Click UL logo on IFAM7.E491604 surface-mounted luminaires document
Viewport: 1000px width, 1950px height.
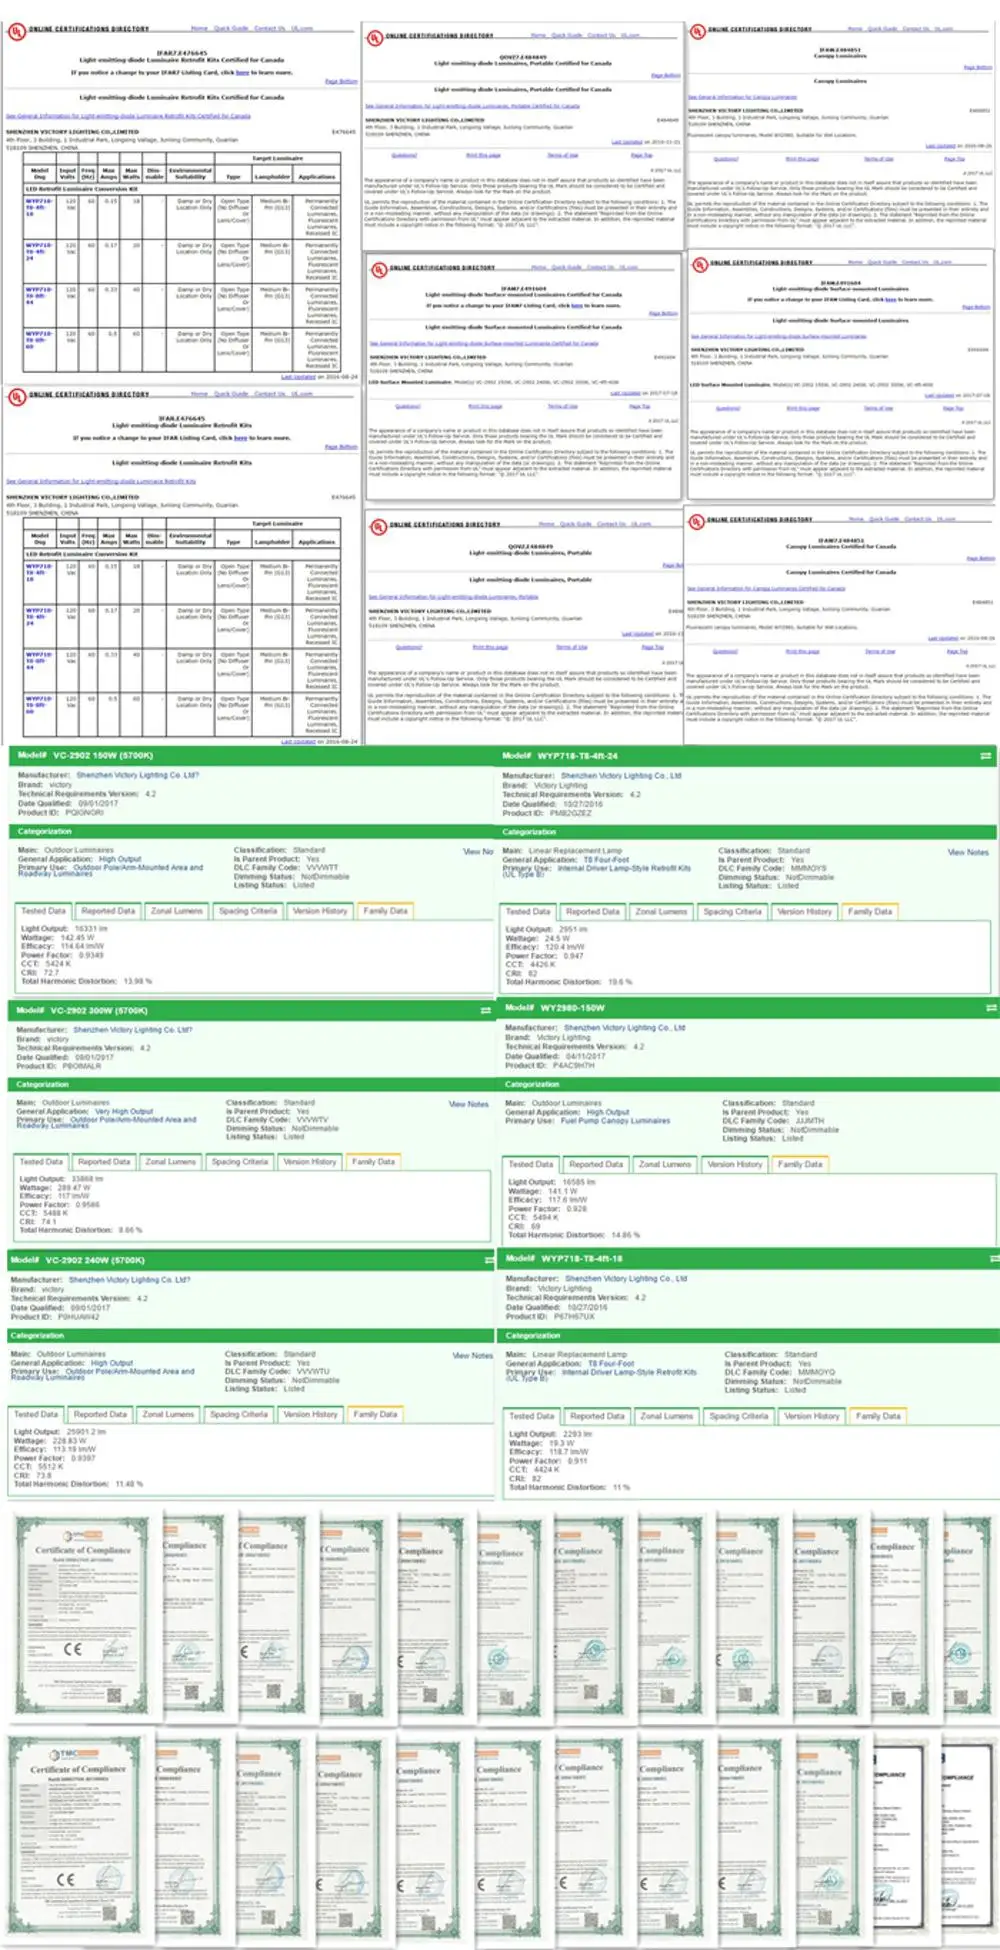tap(379, 270)
